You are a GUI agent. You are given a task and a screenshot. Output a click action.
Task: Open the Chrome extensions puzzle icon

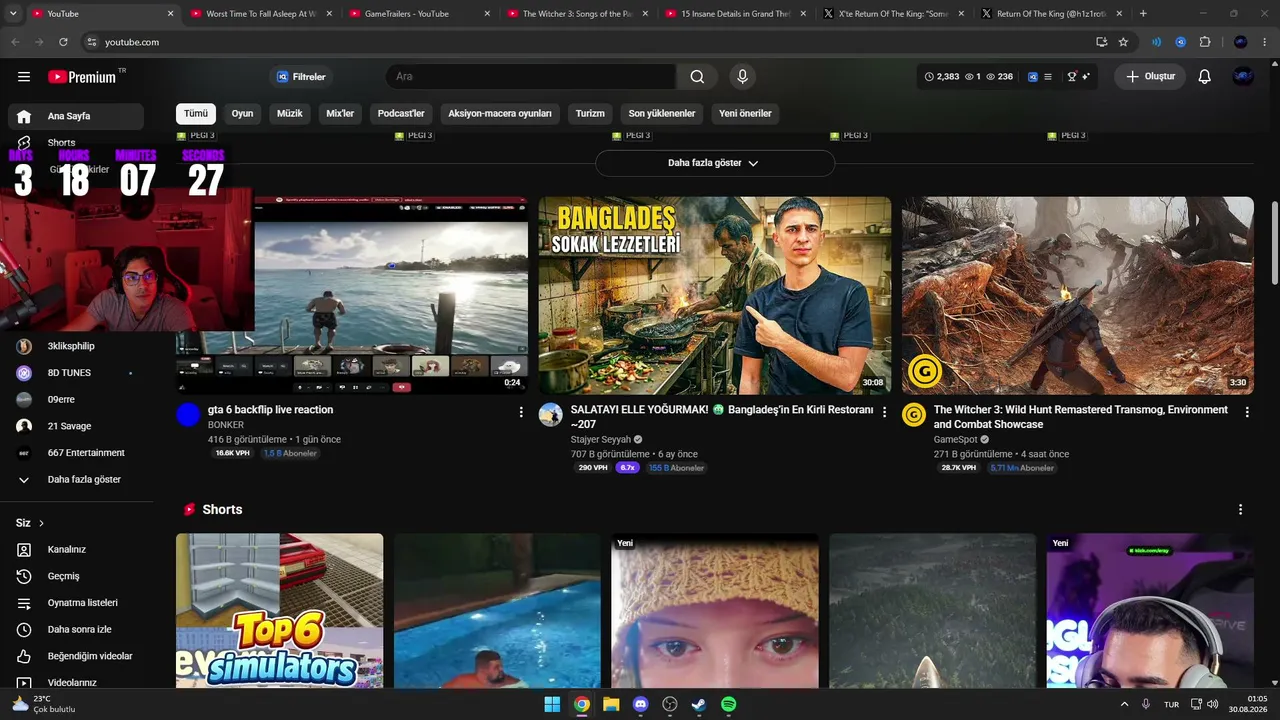1205,42
